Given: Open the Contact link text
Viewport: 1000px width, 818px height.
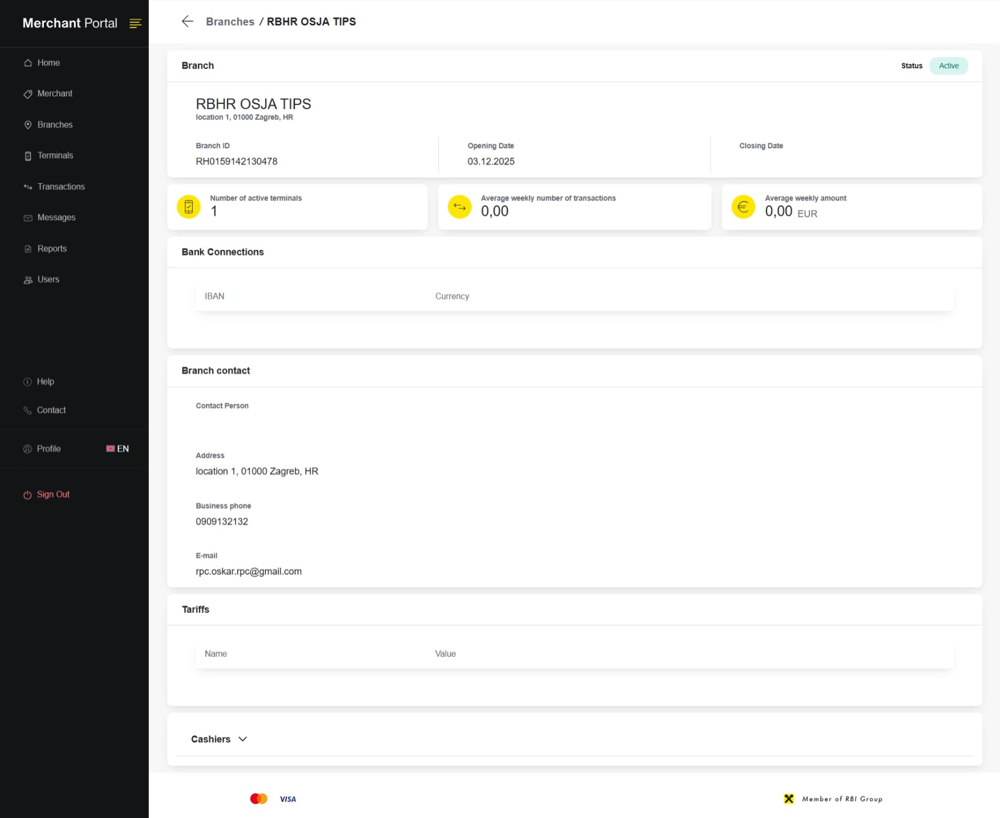Looking at the screenshot, I should 51,410.
